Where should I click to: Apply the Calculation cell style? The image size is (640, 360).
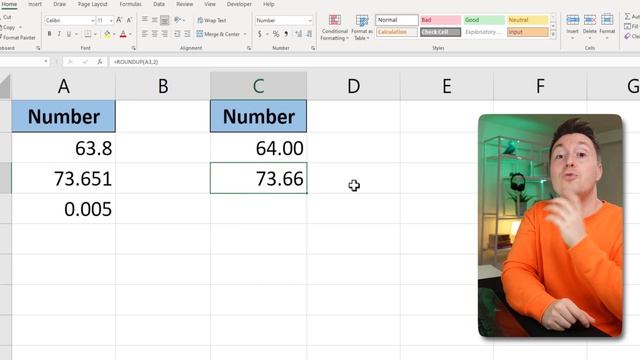pos(397,32)
